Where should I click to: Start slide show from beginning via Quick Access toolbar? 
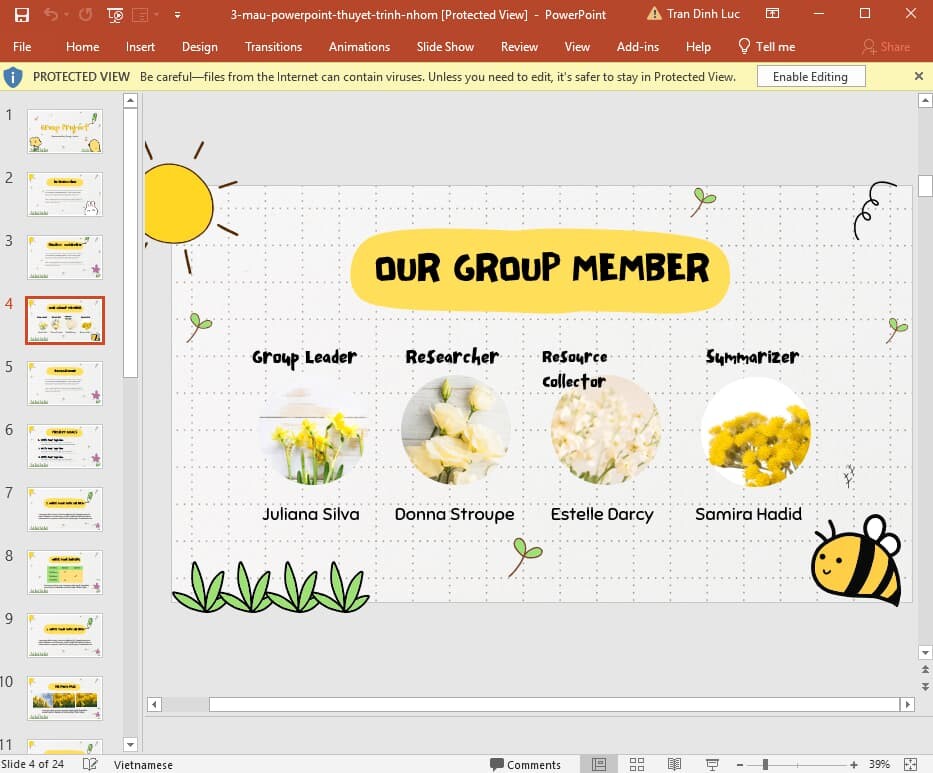coord(113,14)
